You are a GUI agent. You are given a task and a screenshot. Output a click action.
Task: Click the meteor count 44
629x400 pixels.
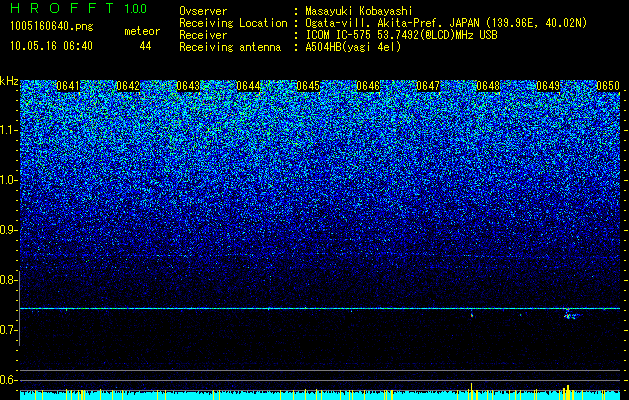point(145,46)
